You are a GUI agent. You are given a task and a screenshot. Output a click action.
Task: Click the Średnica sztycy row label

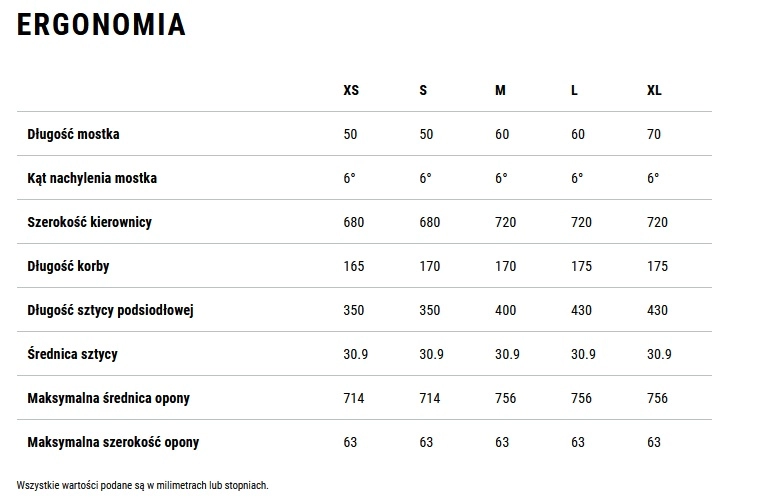click(72, 354)
